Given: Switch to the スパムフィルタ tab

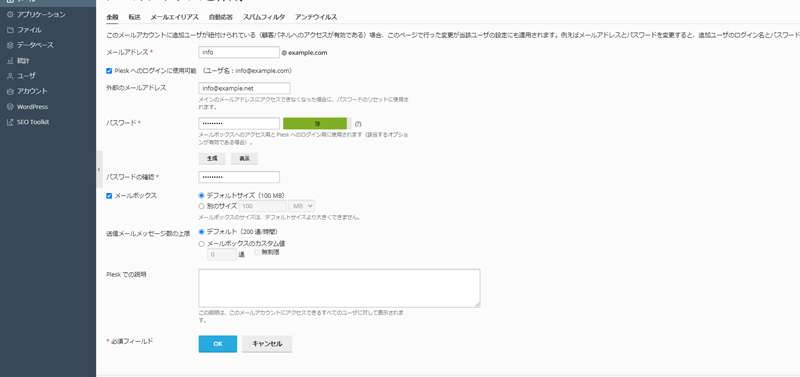Looking at the screenshot, I should coord(264,17).
